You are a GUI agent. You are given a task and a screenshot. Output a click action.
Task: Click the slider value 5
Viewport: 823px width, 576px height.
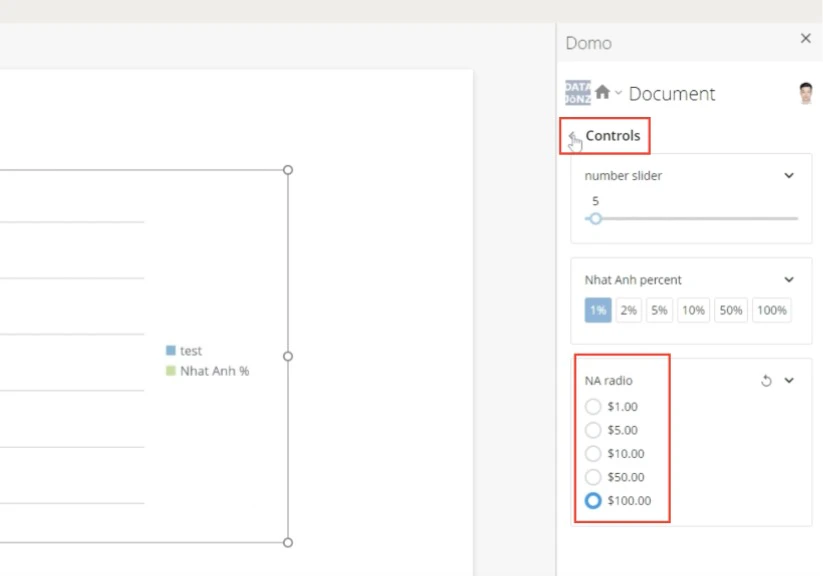click(595, 201)
